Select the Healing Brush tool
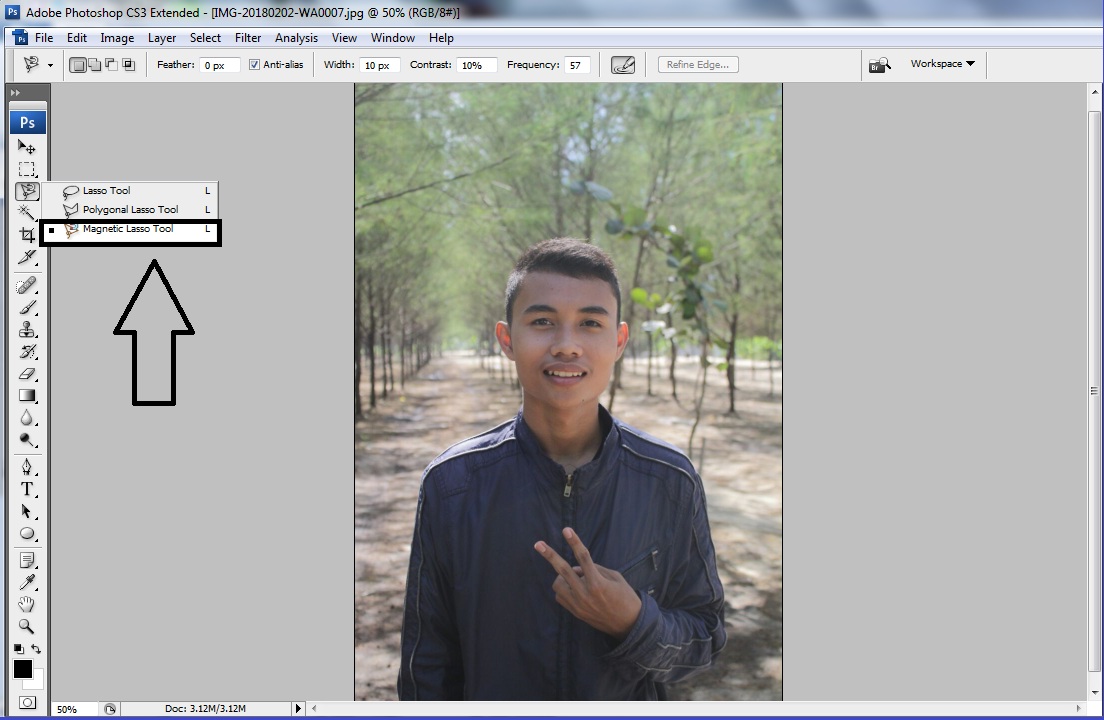The height and width of the screenshot is (720, 1104). click(27, 286)
